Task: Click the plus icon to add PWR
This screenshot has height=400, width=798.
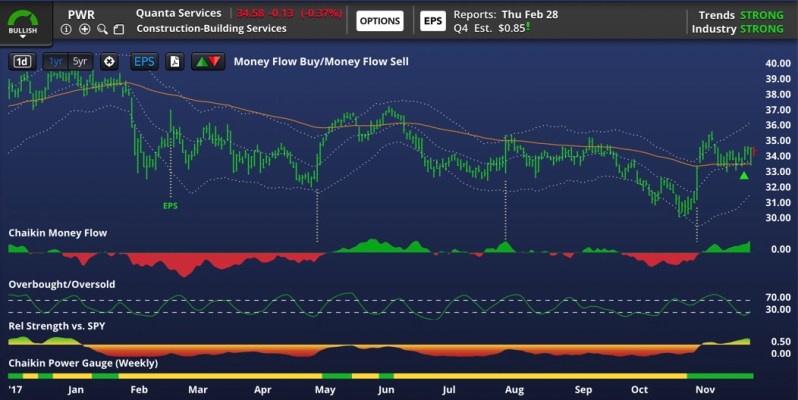Action: (85, 30)
